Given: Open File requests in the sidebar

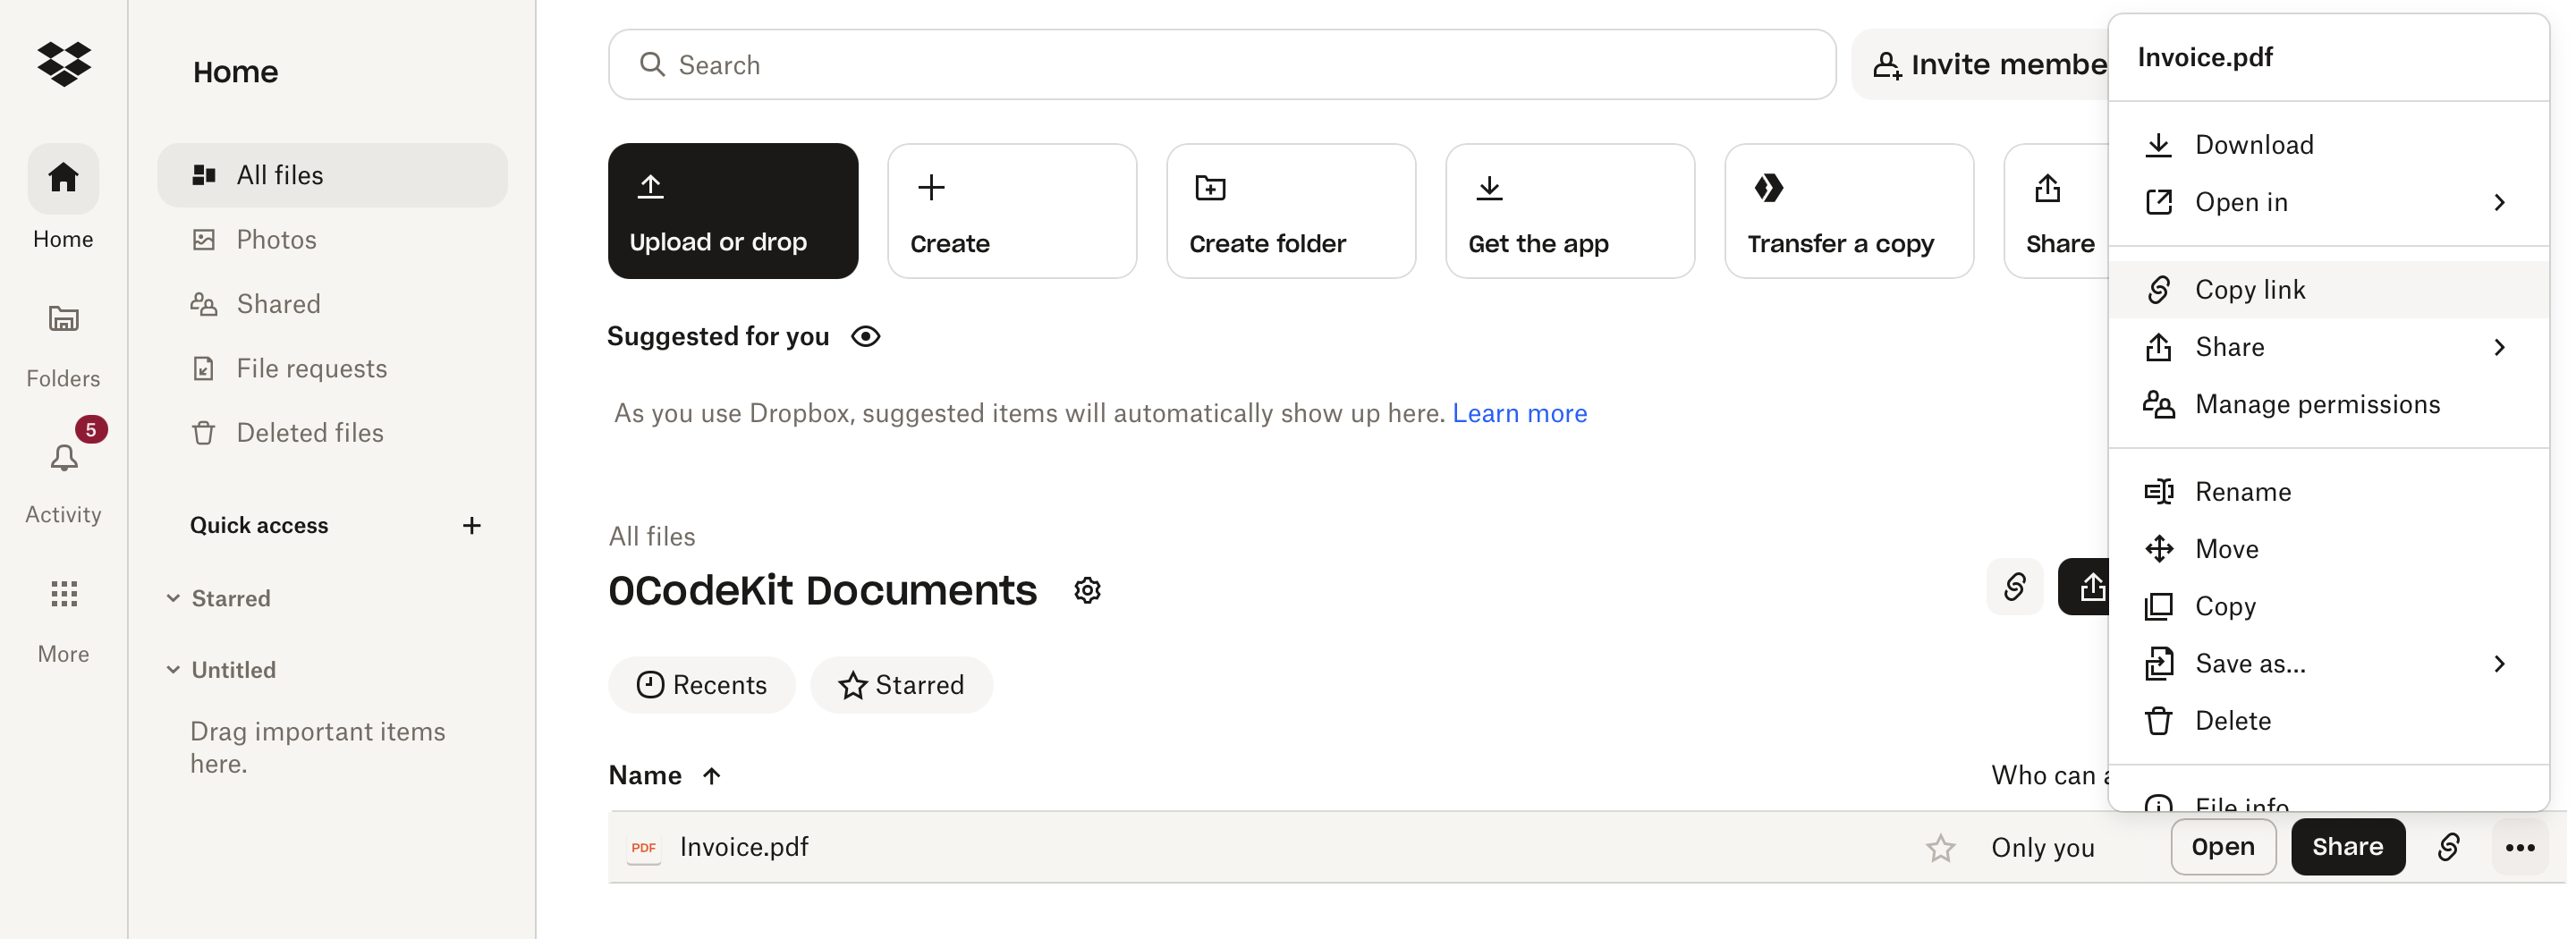Looking at the screenshot, I should point(332,369).
